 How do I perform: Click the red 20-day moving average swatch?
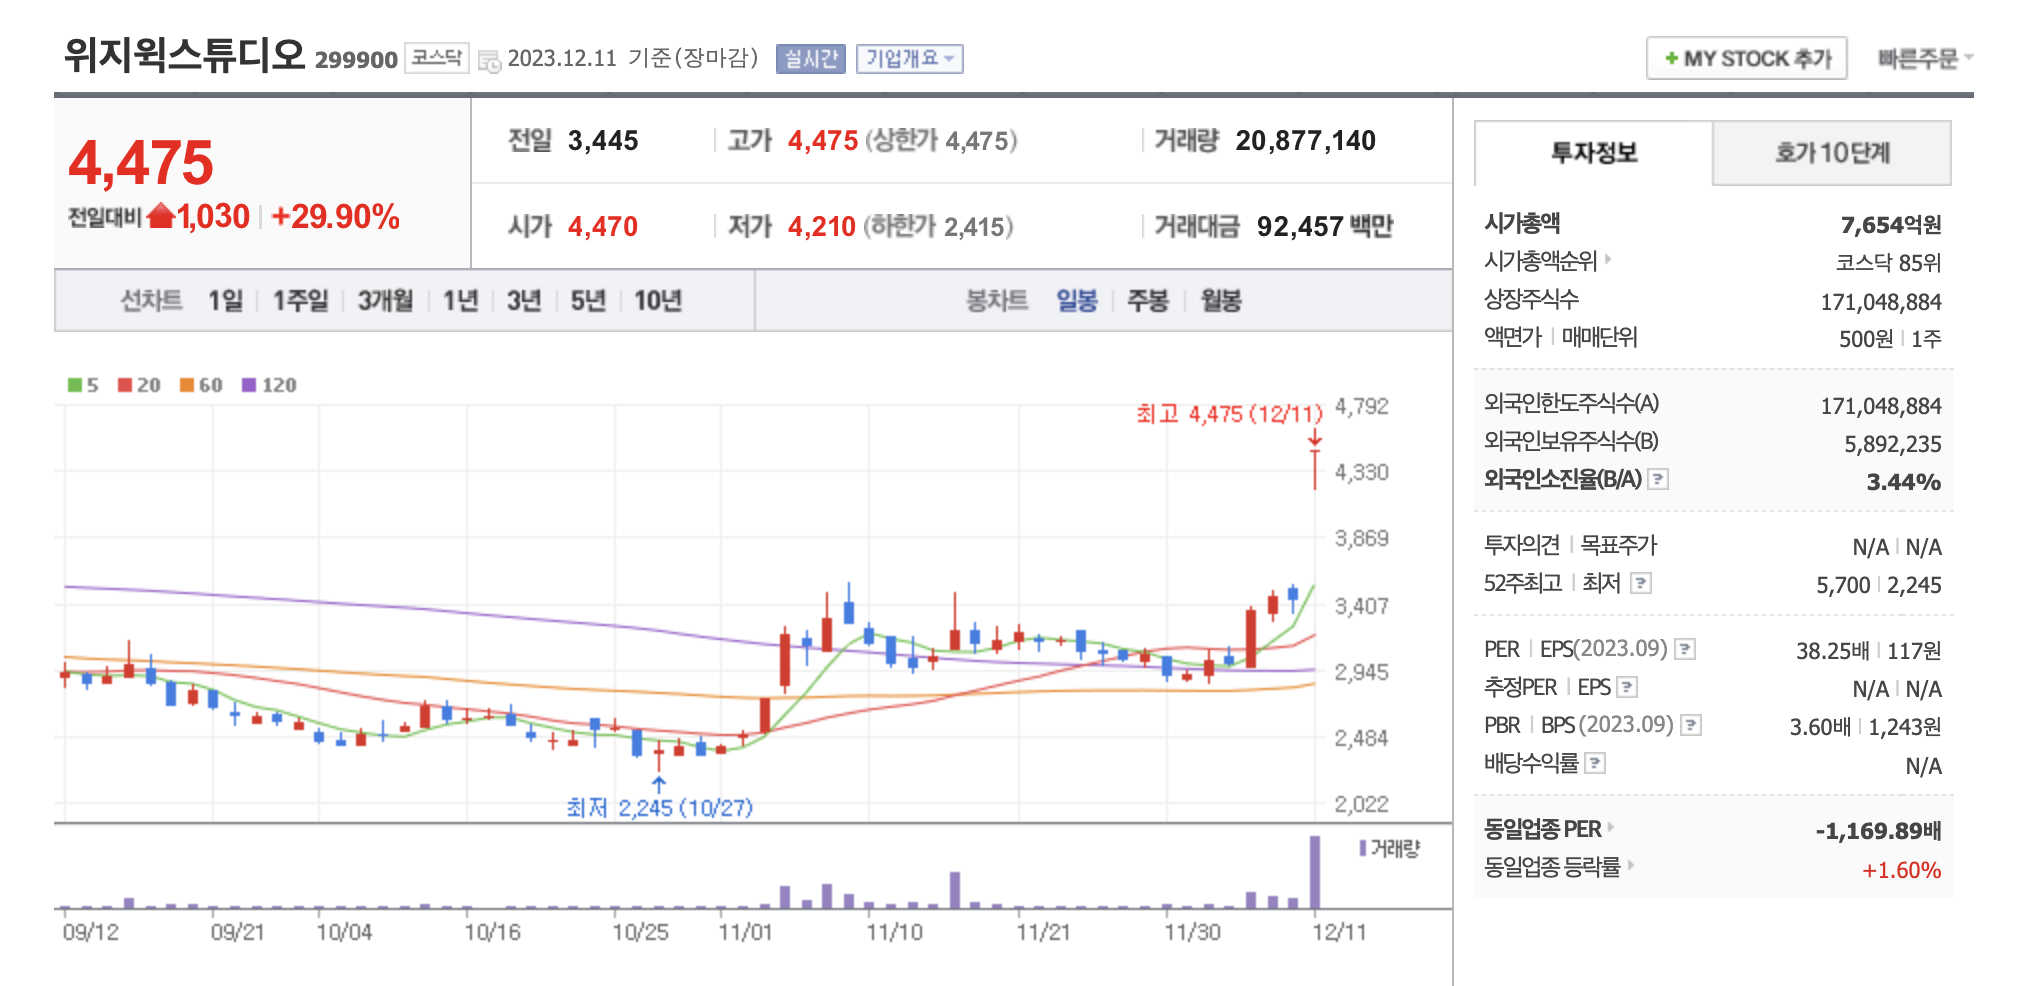coord(125,385)
